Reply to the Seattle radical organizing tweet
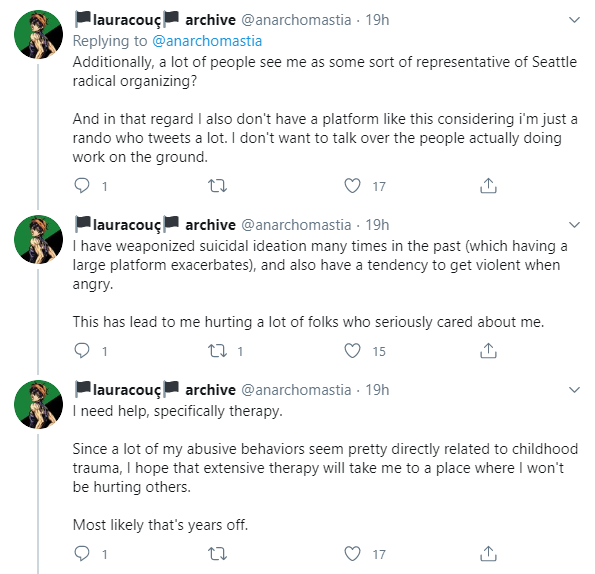595x574 pixels. [82, 186]
